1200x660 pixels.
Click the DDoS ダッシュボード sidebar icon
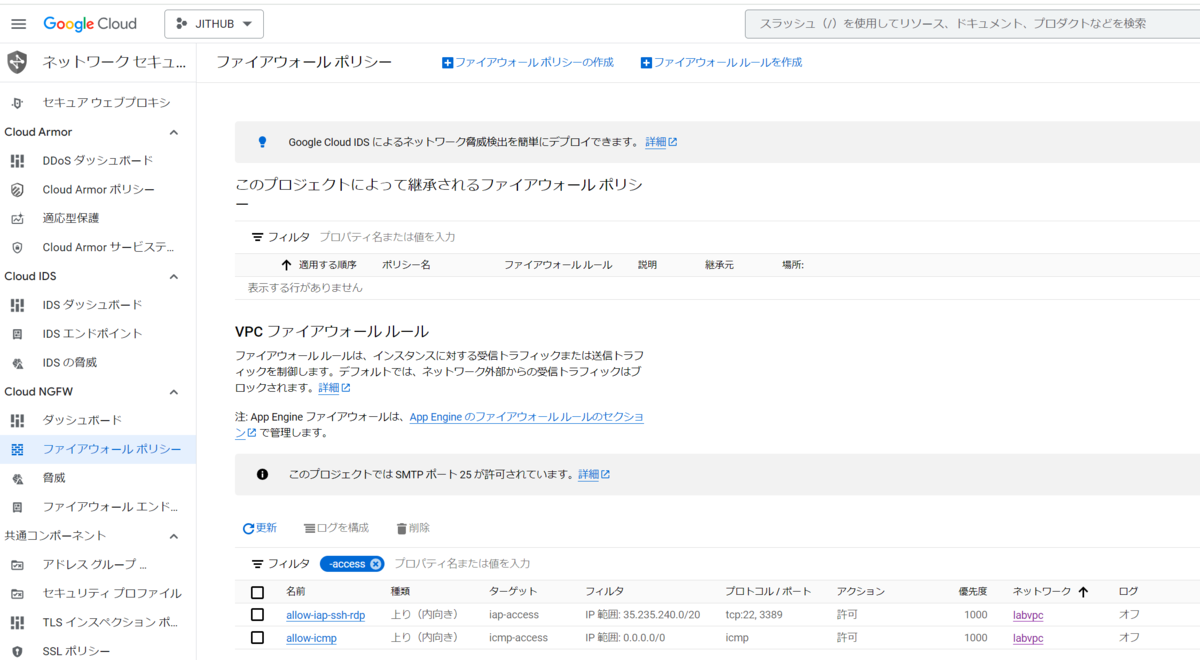click(17, 161)
